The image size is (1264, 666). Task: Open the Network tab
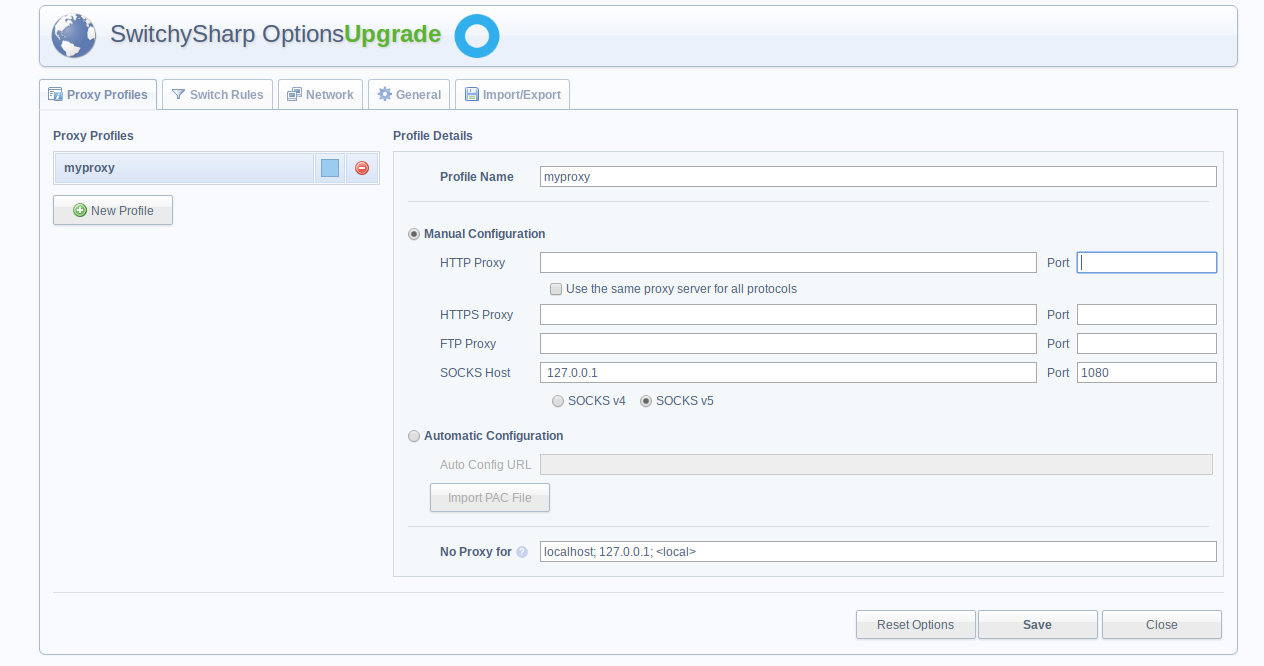point(320,95)
